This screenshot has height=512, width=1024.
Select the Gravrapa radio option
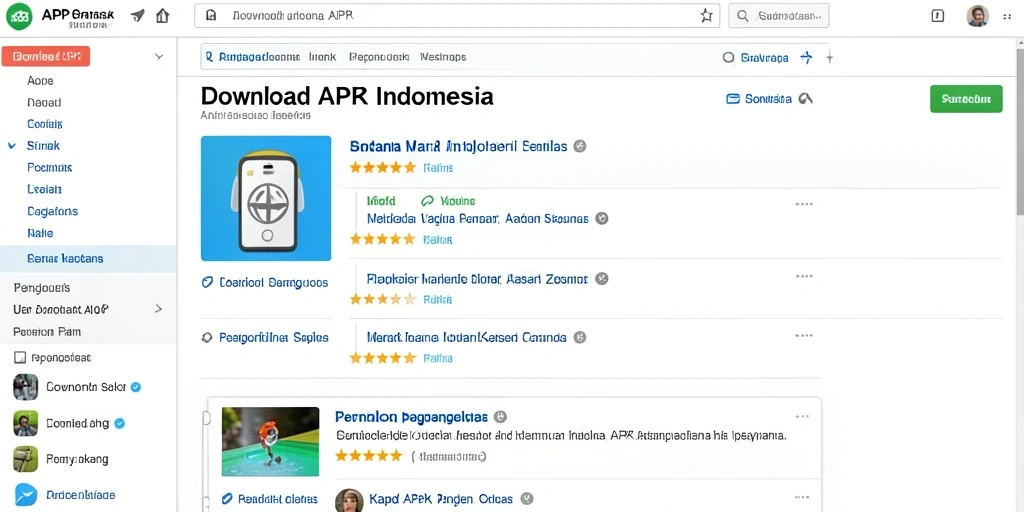pyautogui.click(x=729, y=57)
